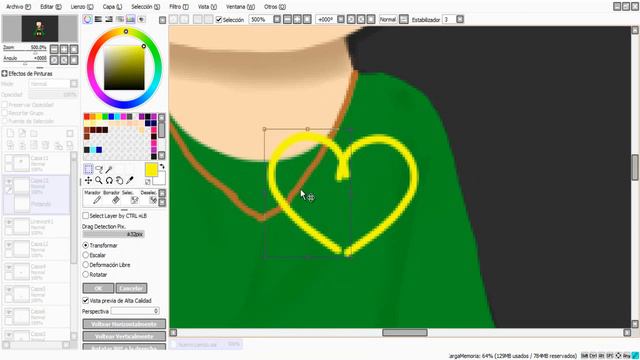Screen dimensions: 640x360
Task: Adjust the Perspectiva value stepper
Action: click(156, 311)
